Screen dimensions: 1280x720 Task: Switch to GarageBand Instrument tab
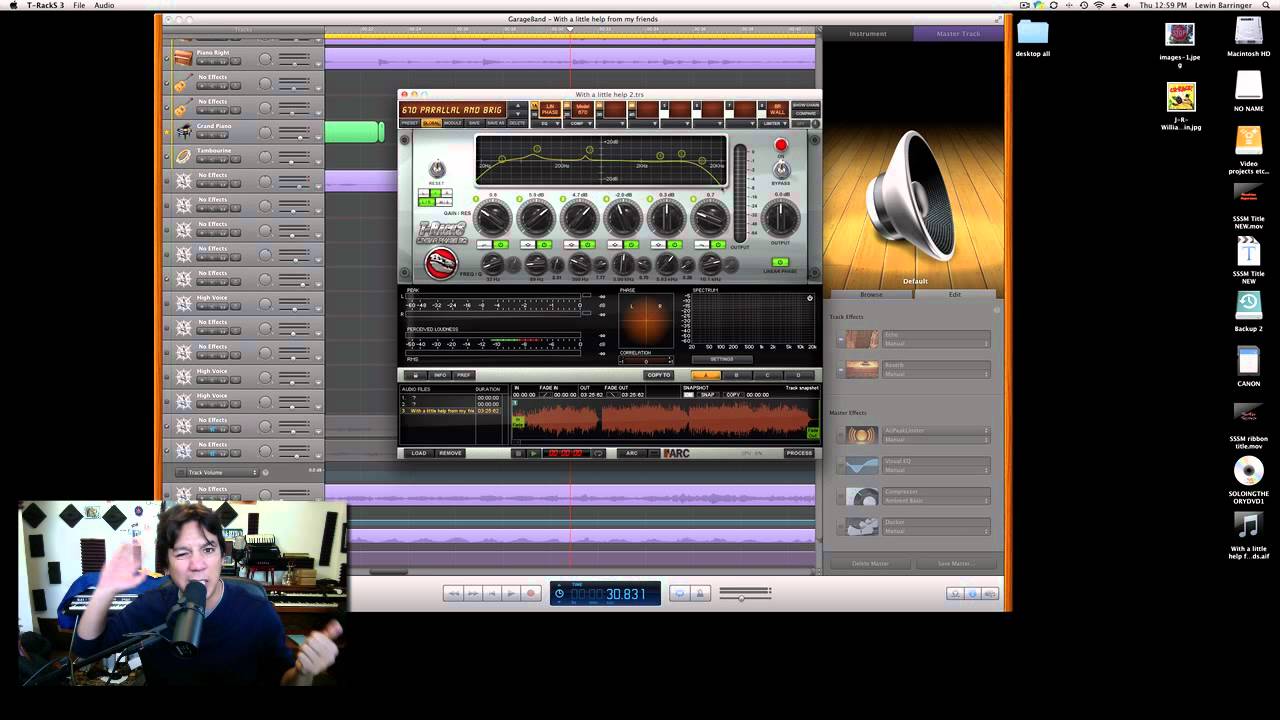click(868, 34)
